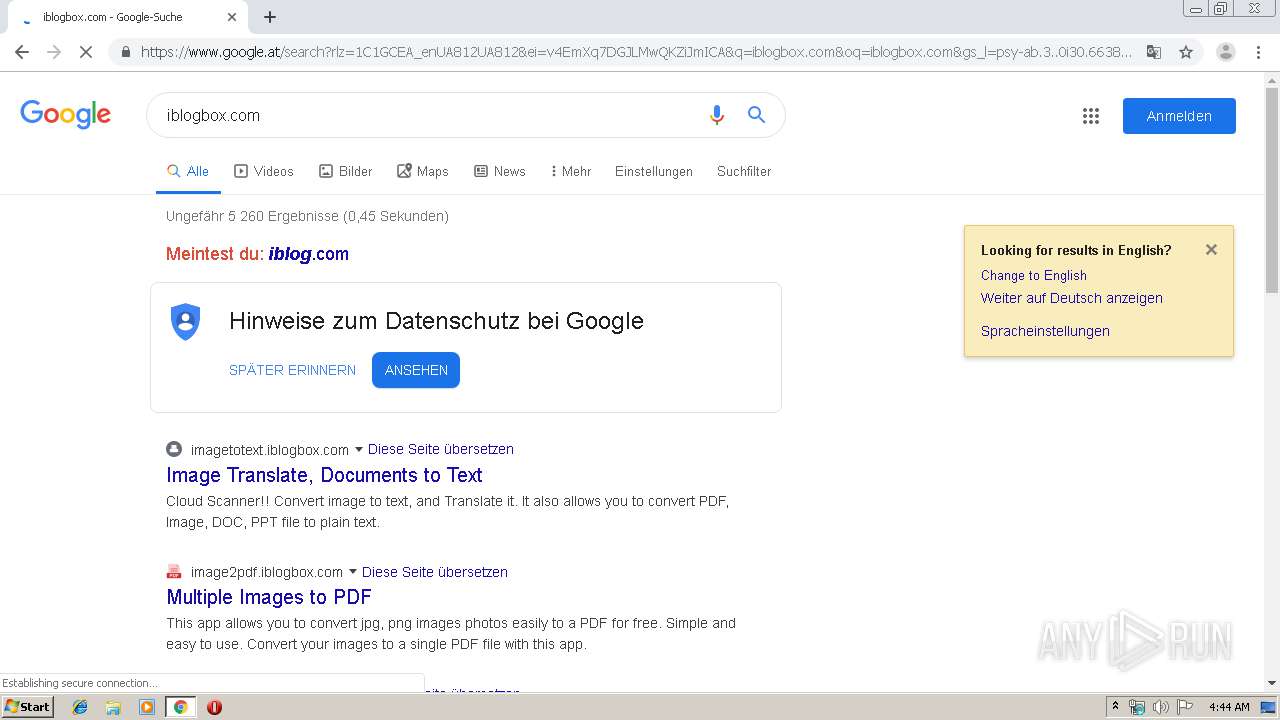Click the privacy shield icon

(186, 321)
